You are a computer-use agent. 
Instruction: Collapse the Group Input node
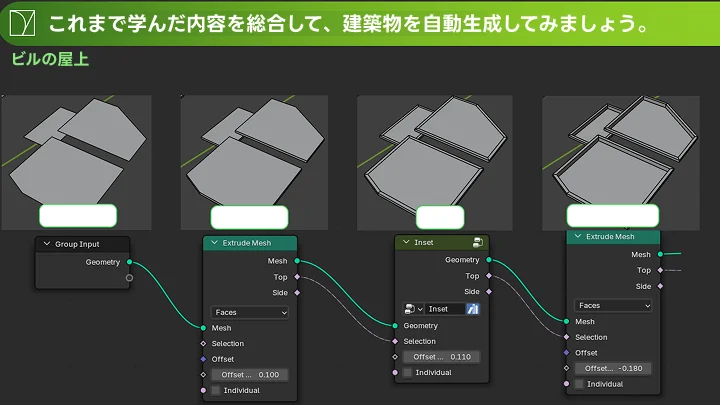point(47,244)
